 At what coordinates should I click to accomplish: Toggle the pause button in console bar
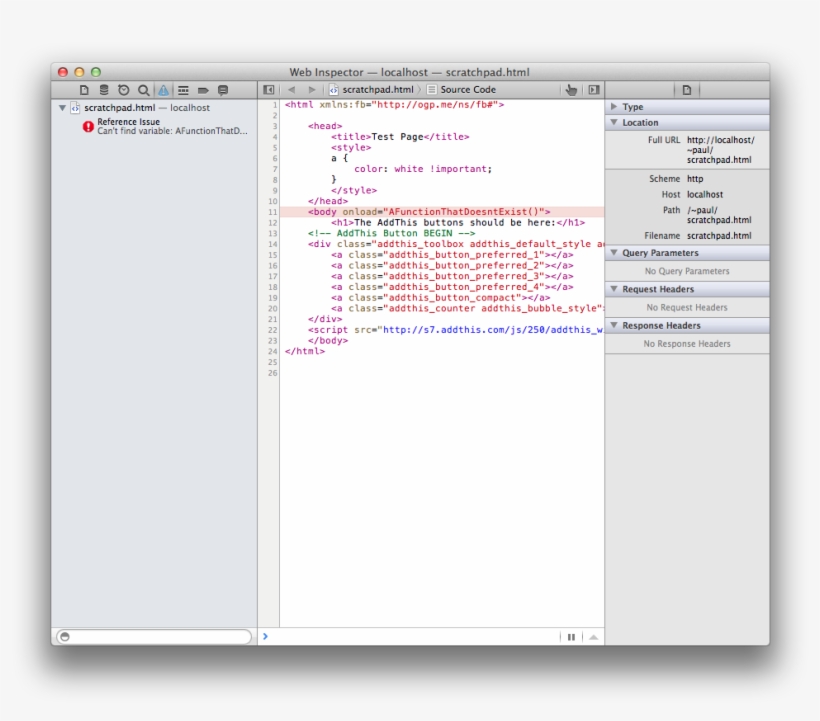click(571, 637)
